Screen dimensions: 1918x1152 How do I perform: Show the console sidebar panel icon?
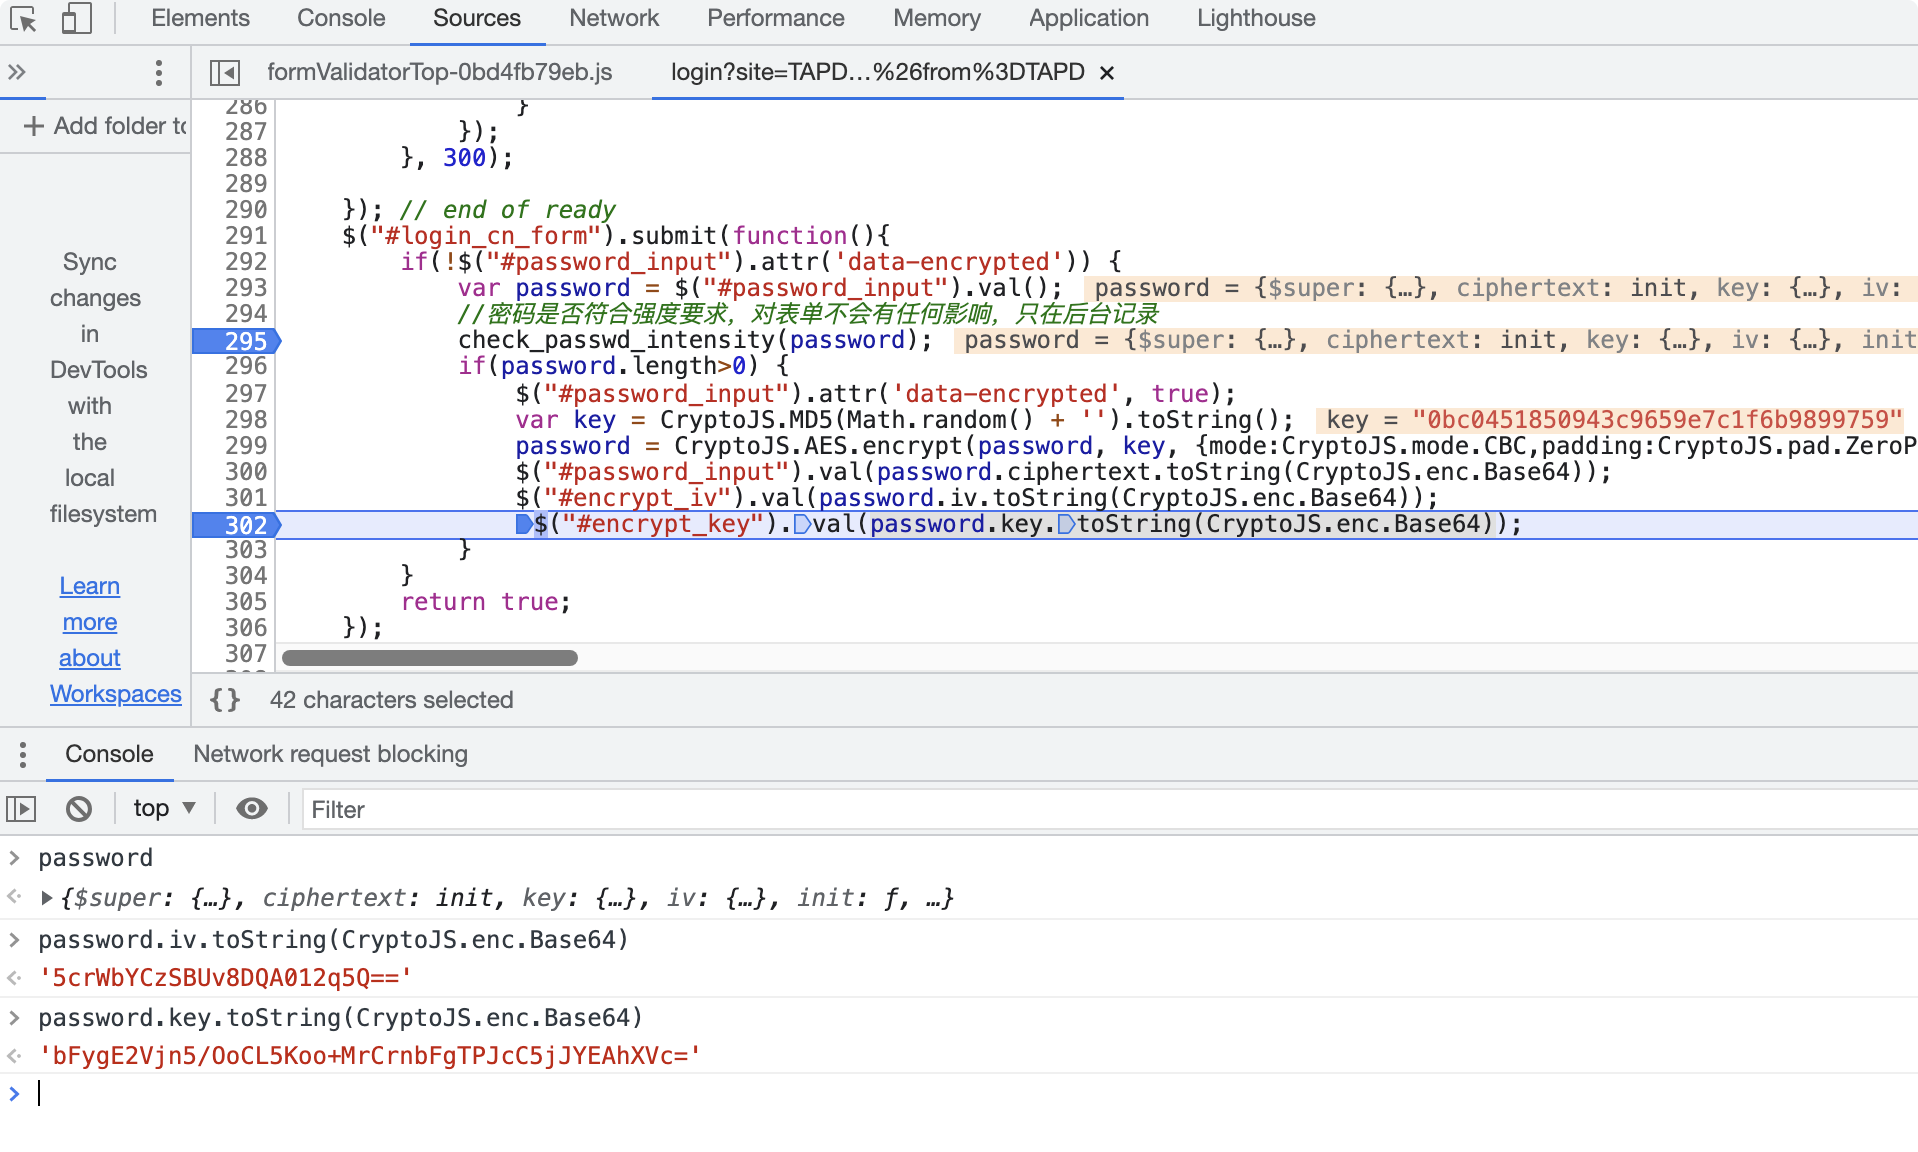(21, 809)
